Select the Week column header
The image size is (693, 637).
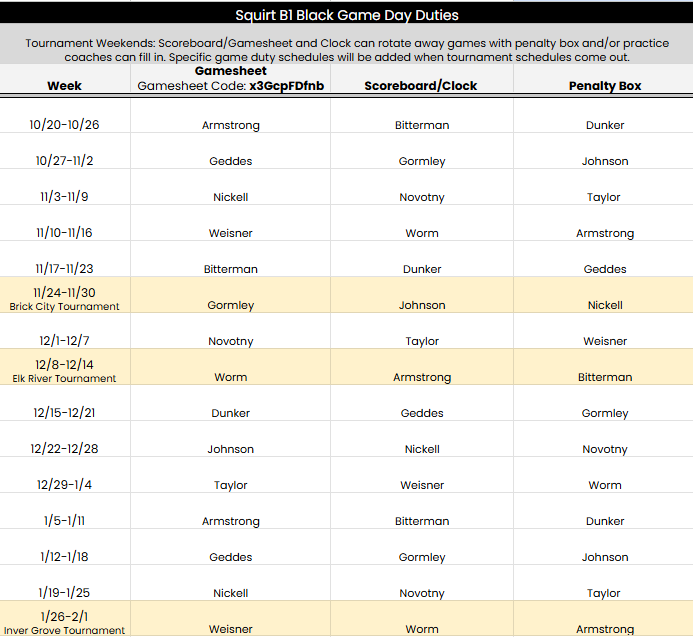tap(65, 86)
